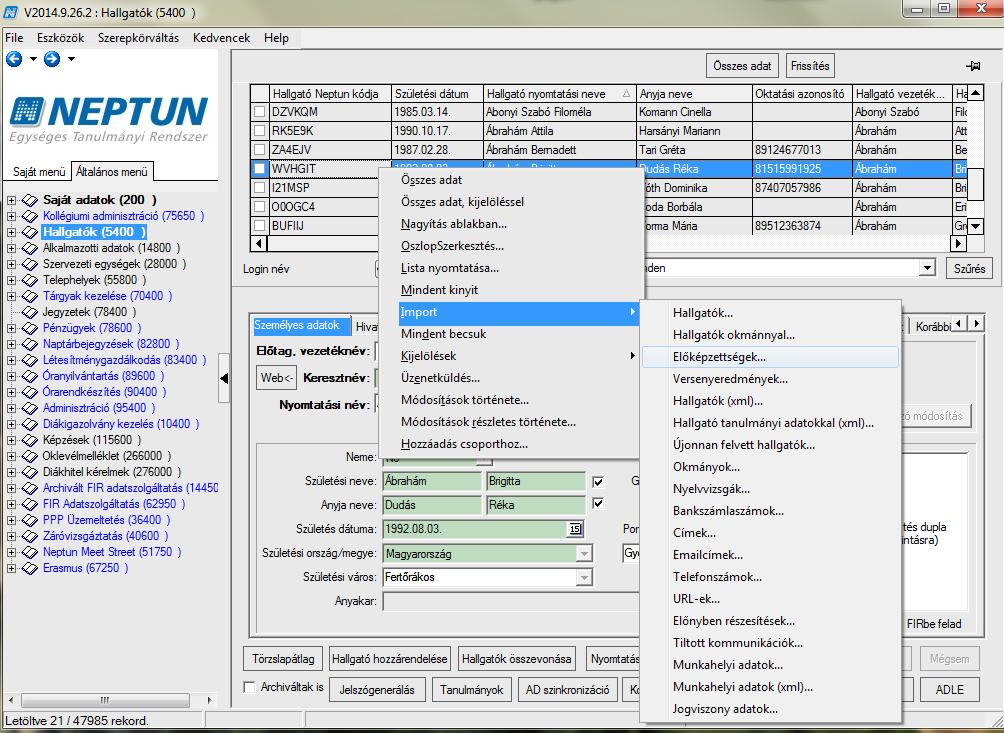This screenshot has width=1004, height=733.
Task: Click the Jelszógenerálás button
Action: [x=376, y=690]
